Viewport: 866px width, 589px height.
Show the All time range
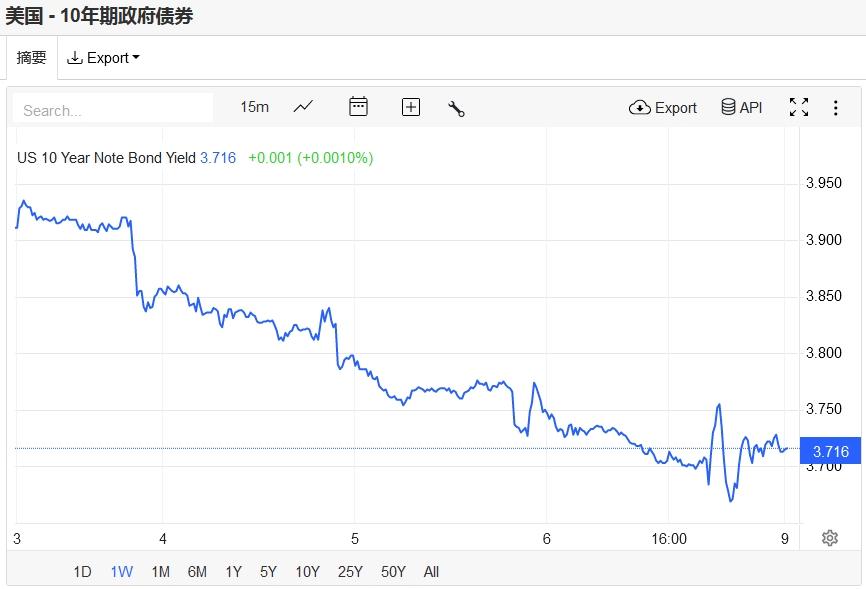431,572
